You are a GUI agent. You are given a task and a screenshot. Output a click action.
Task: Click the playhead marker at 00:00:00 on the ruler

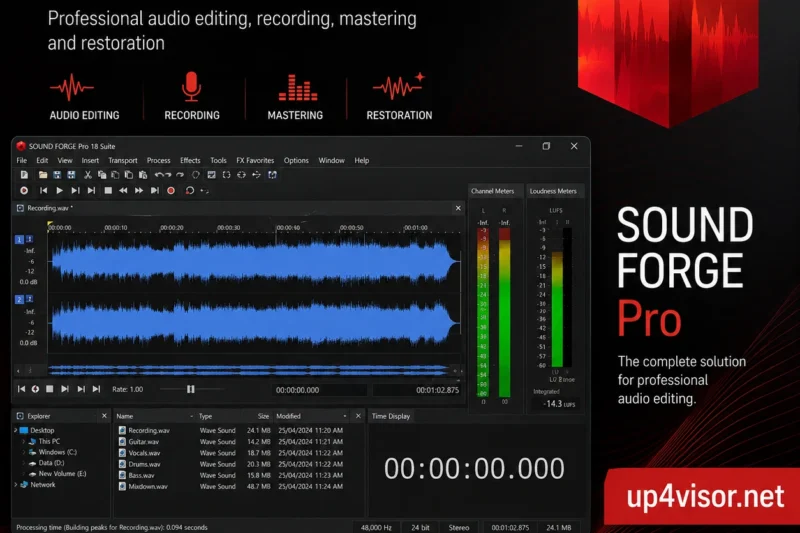(x=50, y=224)
